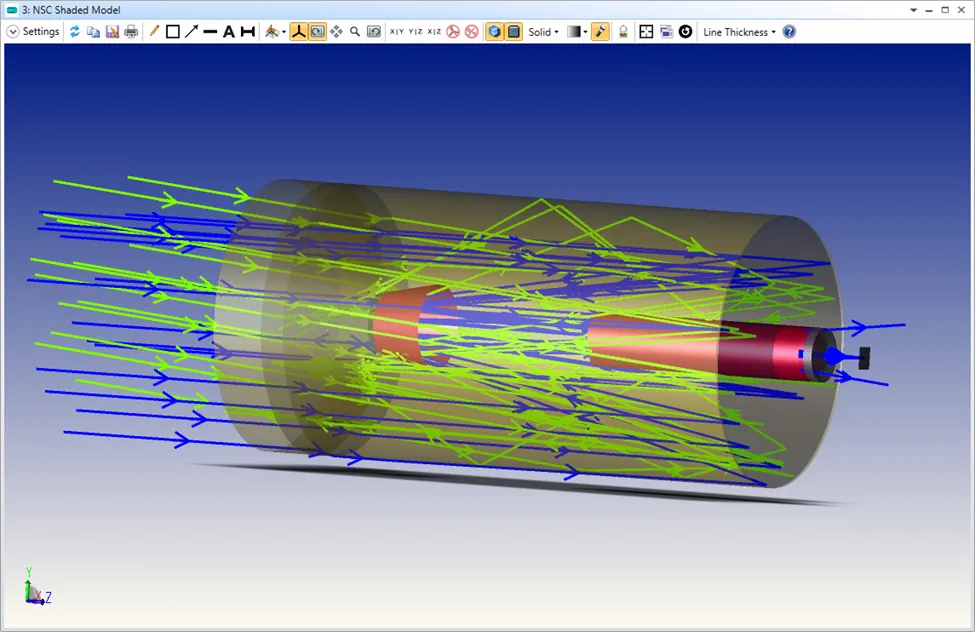Select the pencil annotation tool
The image size is (975, 632).
point(154,32)
